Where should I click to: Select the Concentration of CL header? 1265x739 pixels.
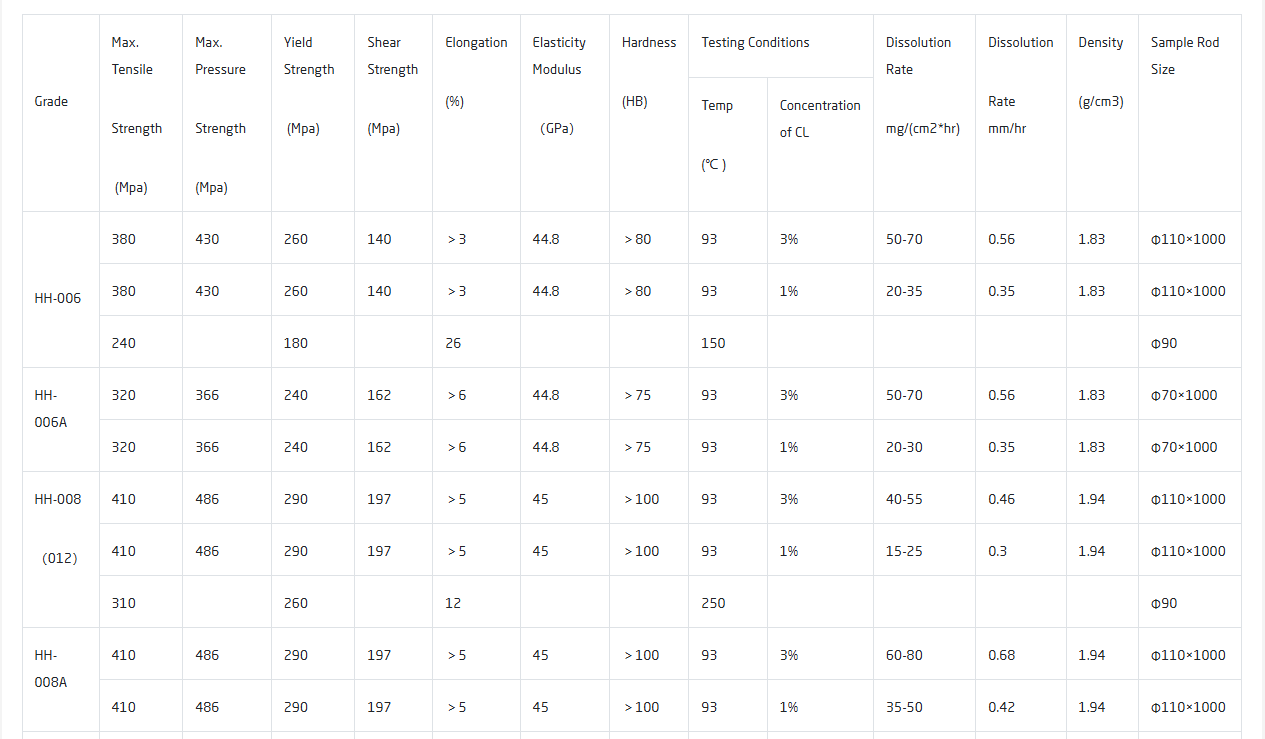821,145
